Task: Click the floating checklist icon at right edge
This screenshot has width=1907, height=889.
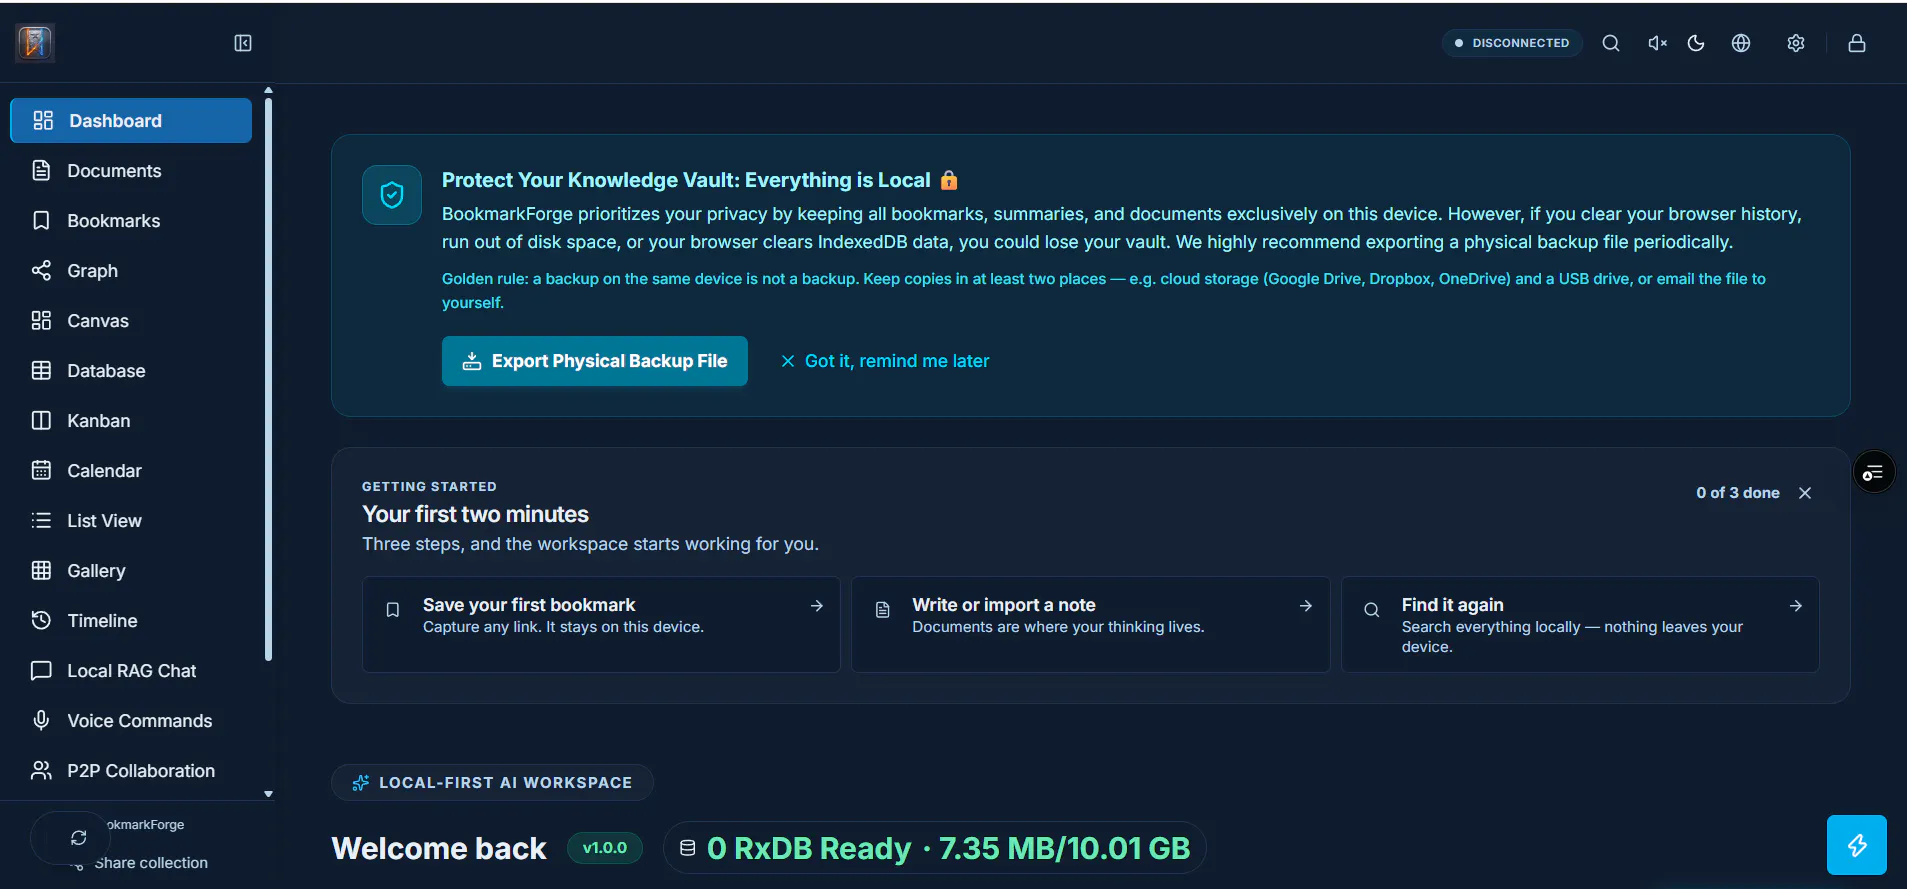Action: [x=1874, y=472]
